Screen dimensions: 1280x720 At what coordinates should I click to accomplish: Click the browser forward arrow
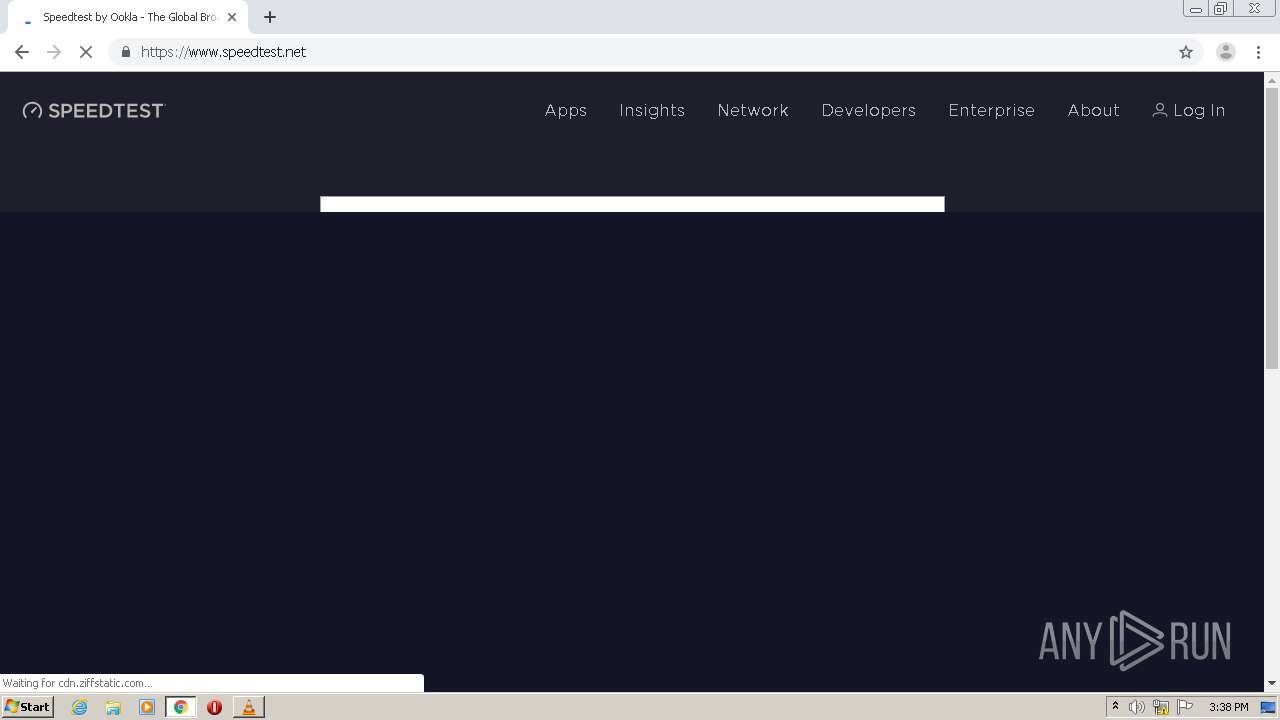click(x=54, y=52)
